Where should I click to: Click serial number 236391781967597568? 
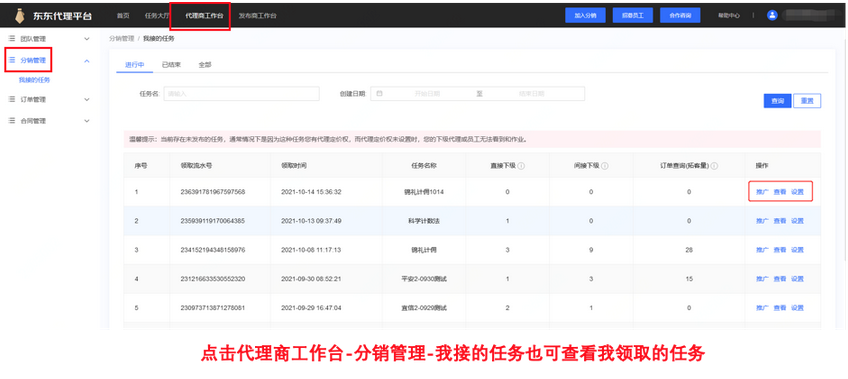(x=213, y=192)
